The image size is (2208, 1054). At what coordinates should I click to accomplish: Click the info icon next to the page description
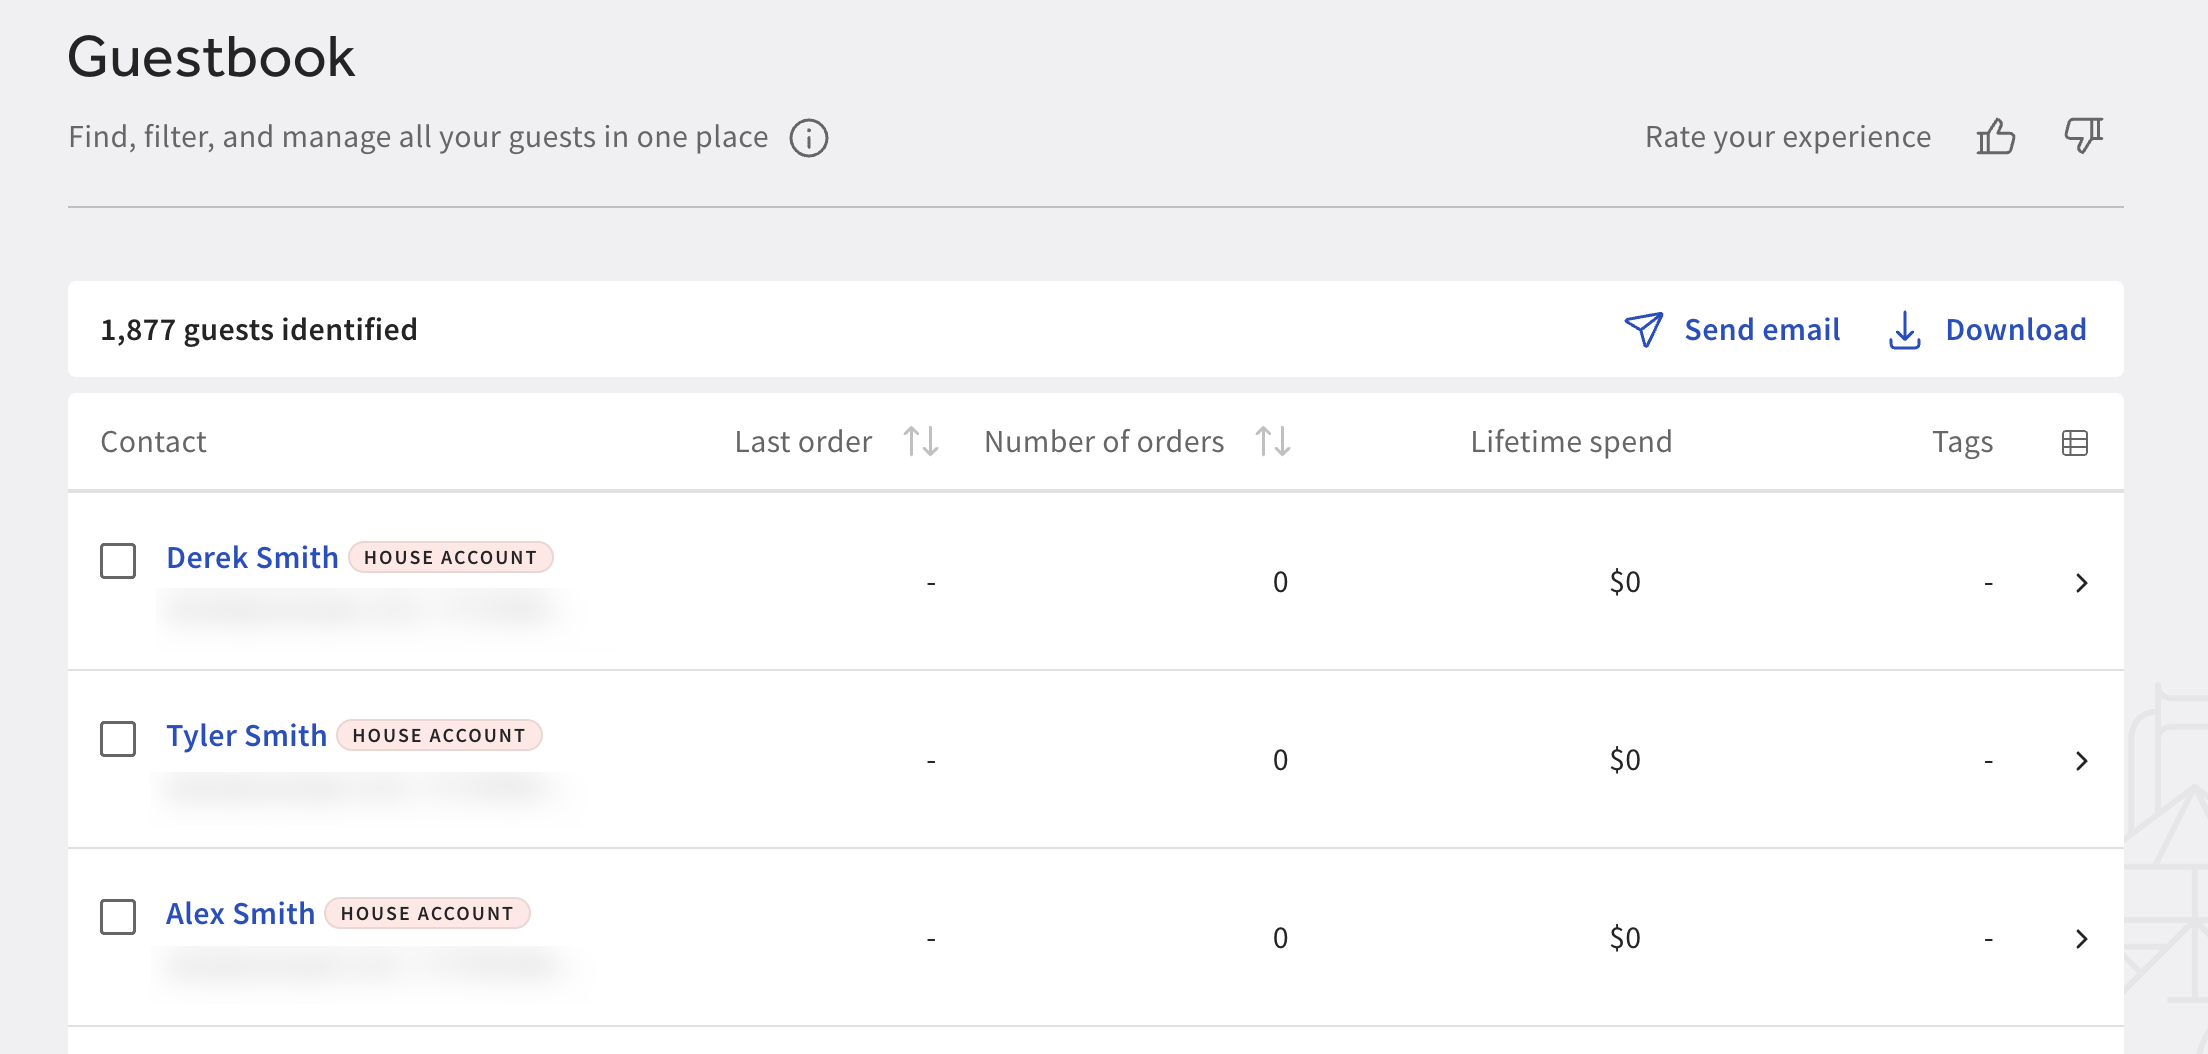point(809,137)
